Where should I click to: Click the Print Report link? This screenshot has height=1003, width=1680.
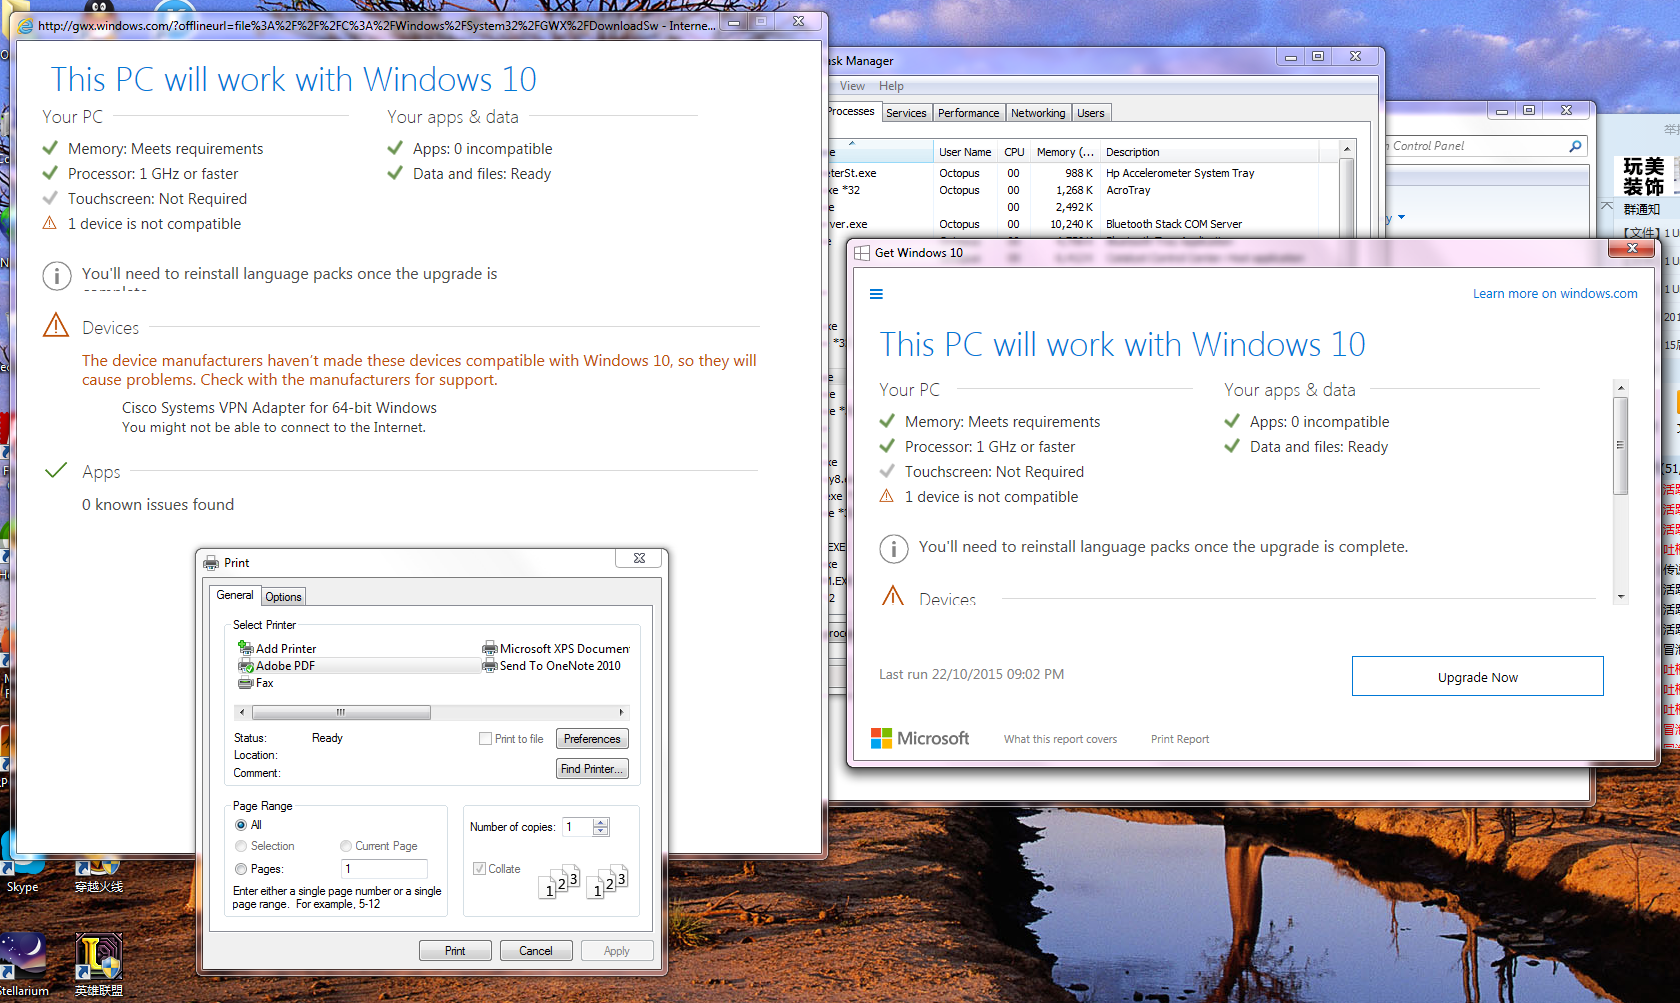coord(1179,739)
